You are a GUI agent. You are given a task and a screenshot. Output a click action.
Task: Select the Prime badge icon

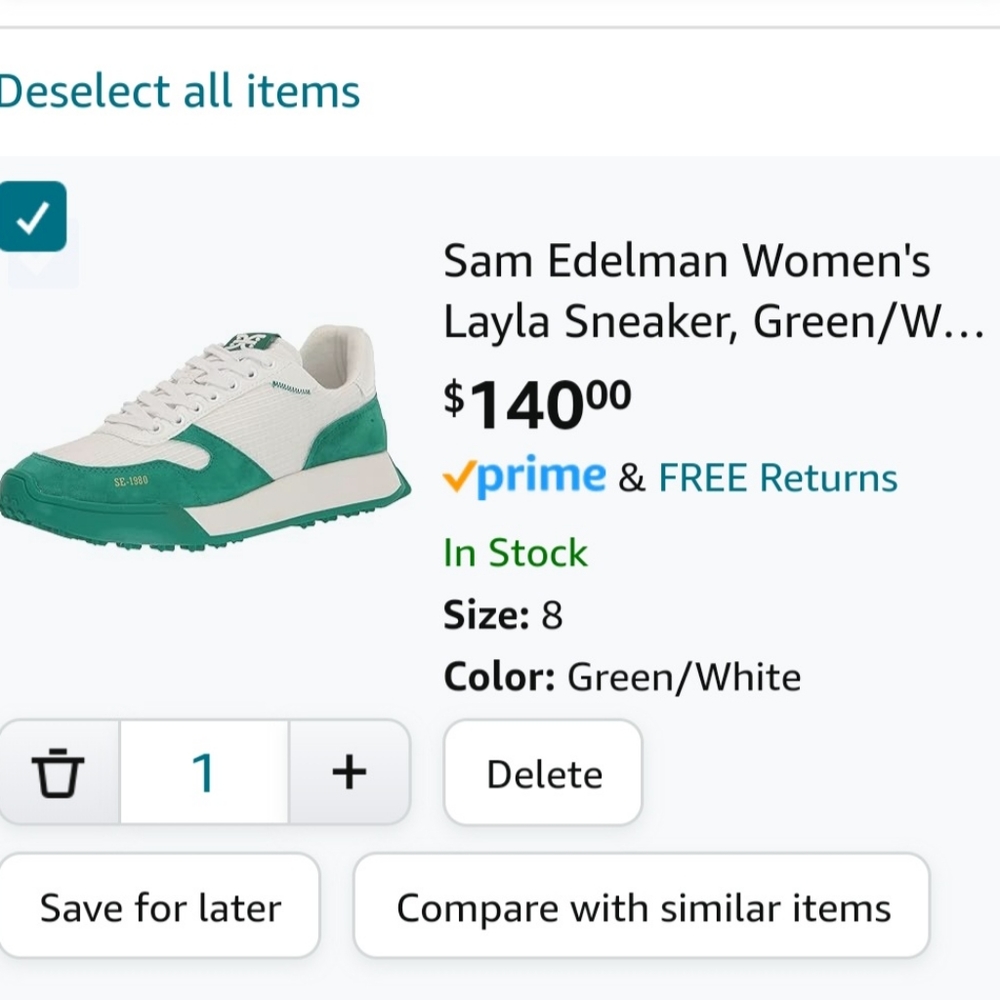pos(524,477)
